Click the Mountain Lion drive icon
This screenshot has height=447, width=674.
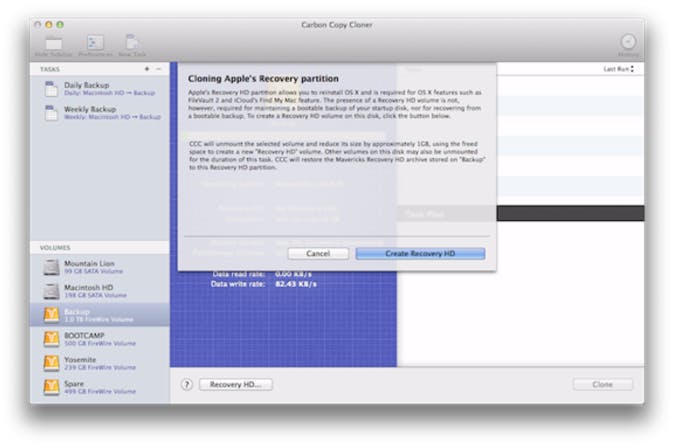[x=51, y=267]
